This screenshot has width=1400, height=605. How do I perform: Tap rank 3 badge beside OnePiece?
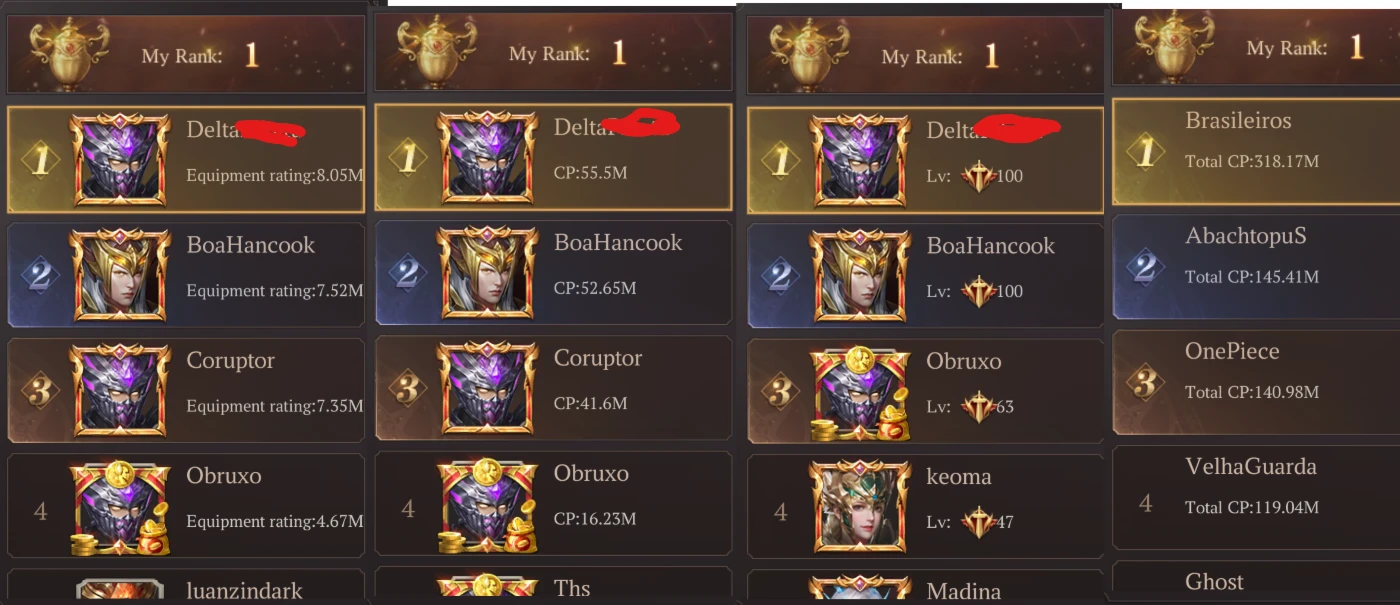(x=1146, y=382)
